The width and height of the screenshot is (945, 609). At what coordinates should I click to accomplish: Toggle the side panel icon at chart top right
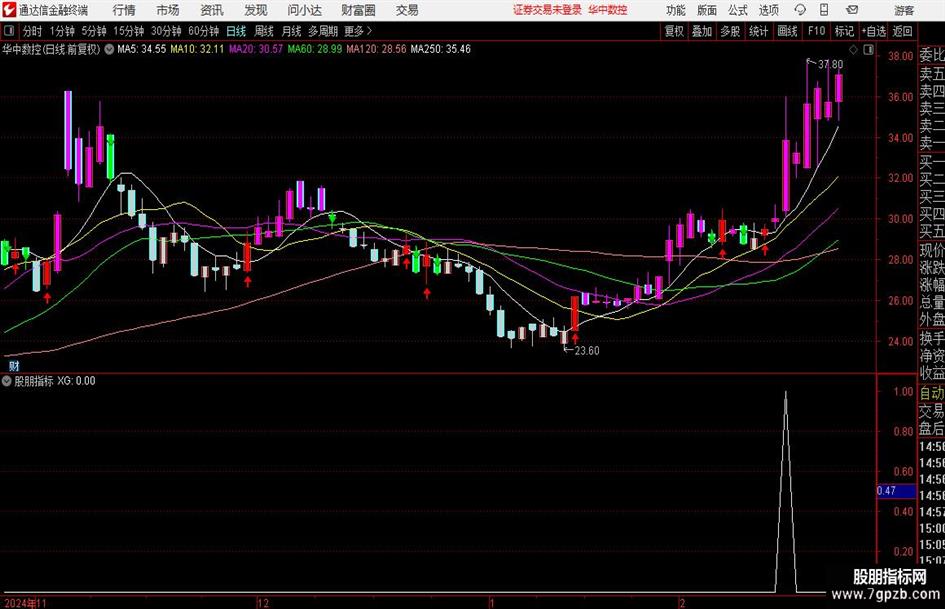(868, 49)
